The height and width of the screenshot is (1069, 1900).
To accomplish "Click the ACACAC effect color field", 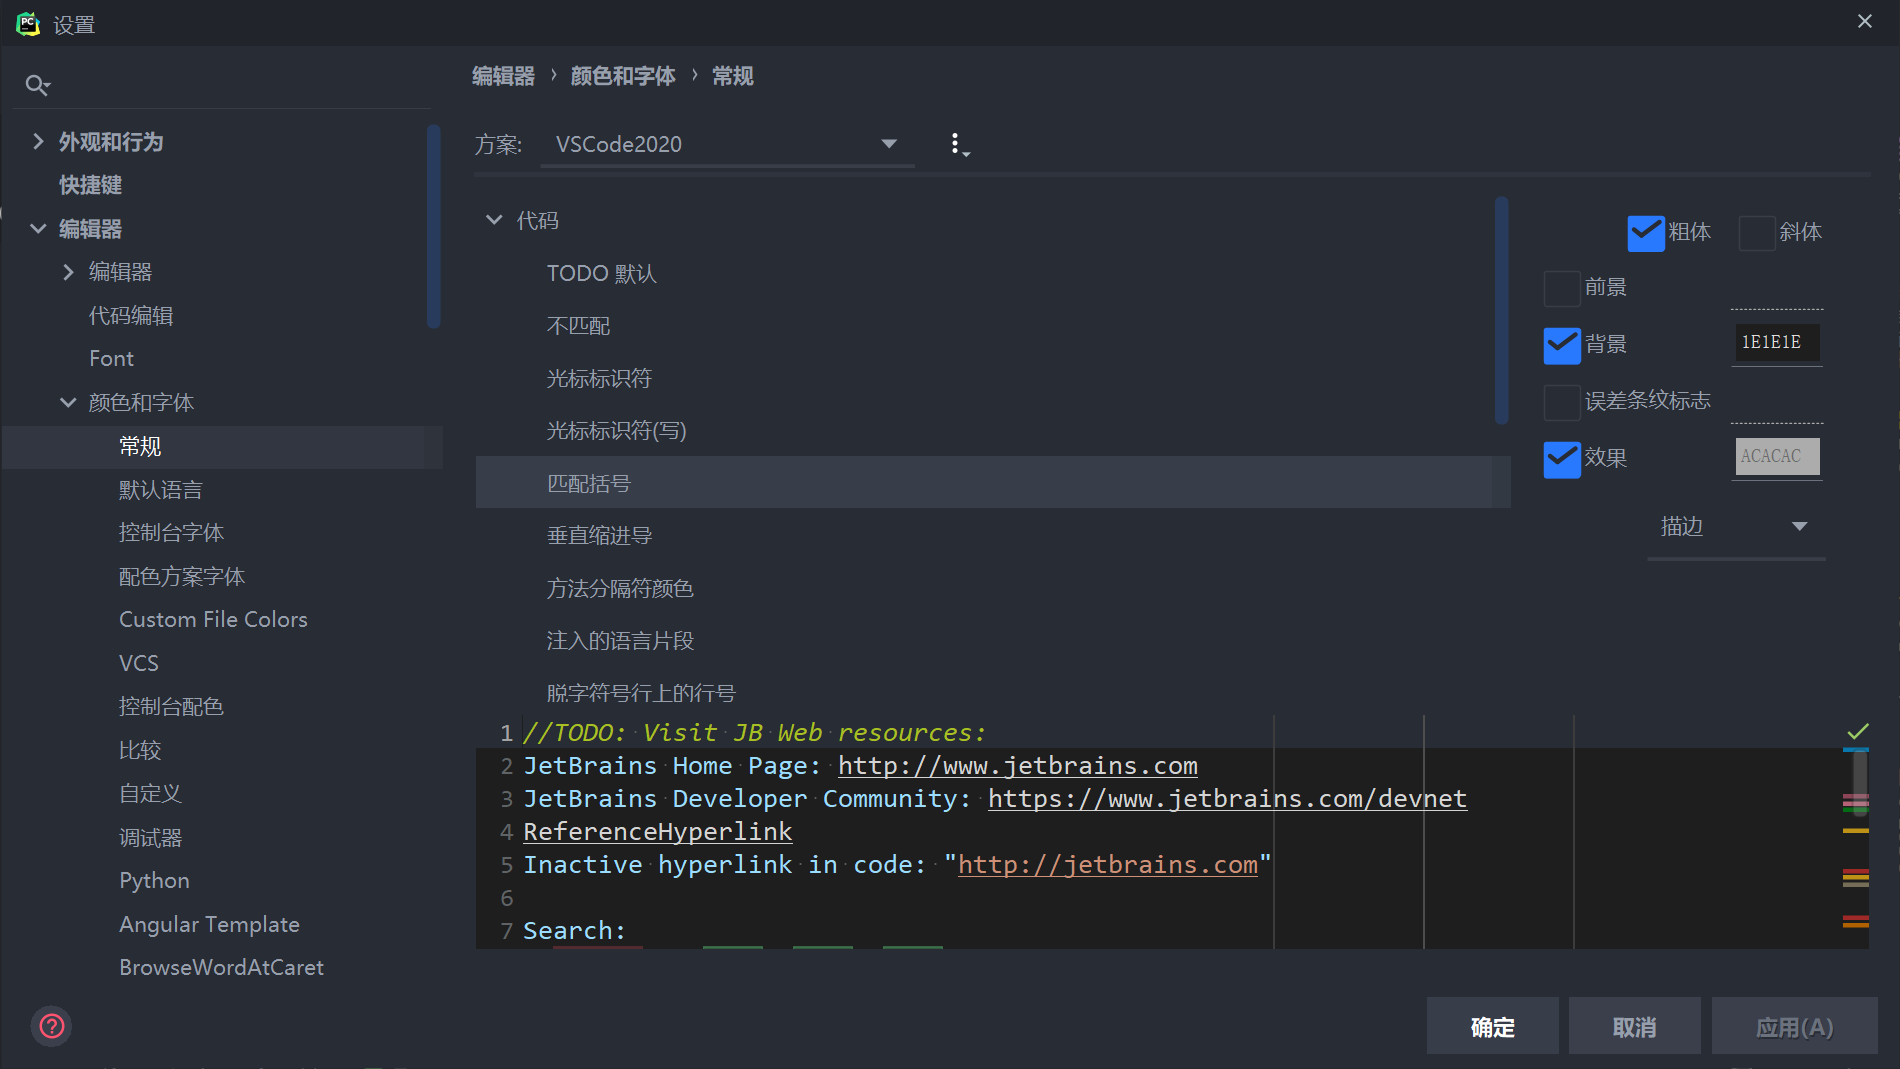I will click(x=1776, y=456).
